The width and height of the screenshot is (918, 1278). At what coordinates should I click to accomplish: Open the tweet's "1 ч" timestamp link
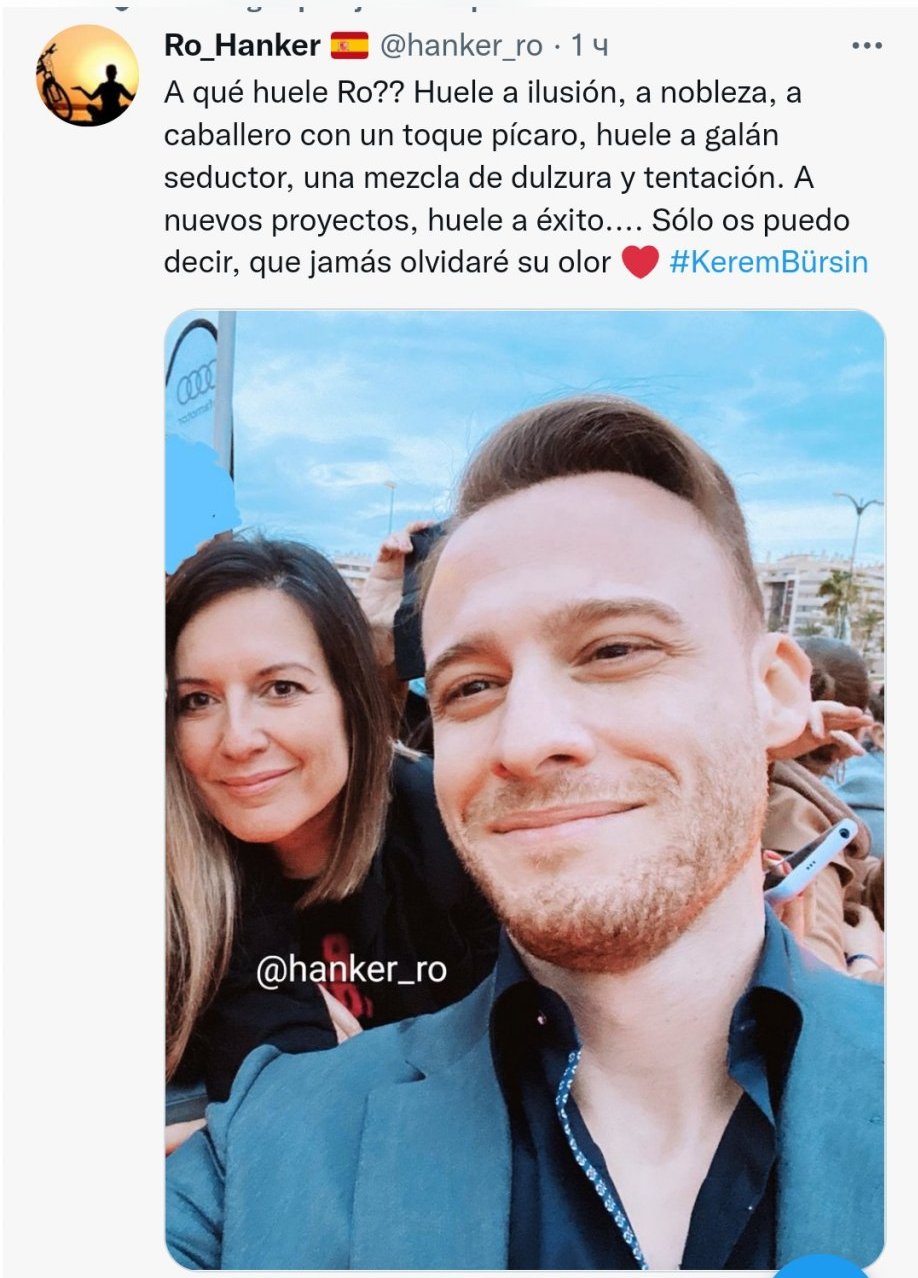(589, 46)
